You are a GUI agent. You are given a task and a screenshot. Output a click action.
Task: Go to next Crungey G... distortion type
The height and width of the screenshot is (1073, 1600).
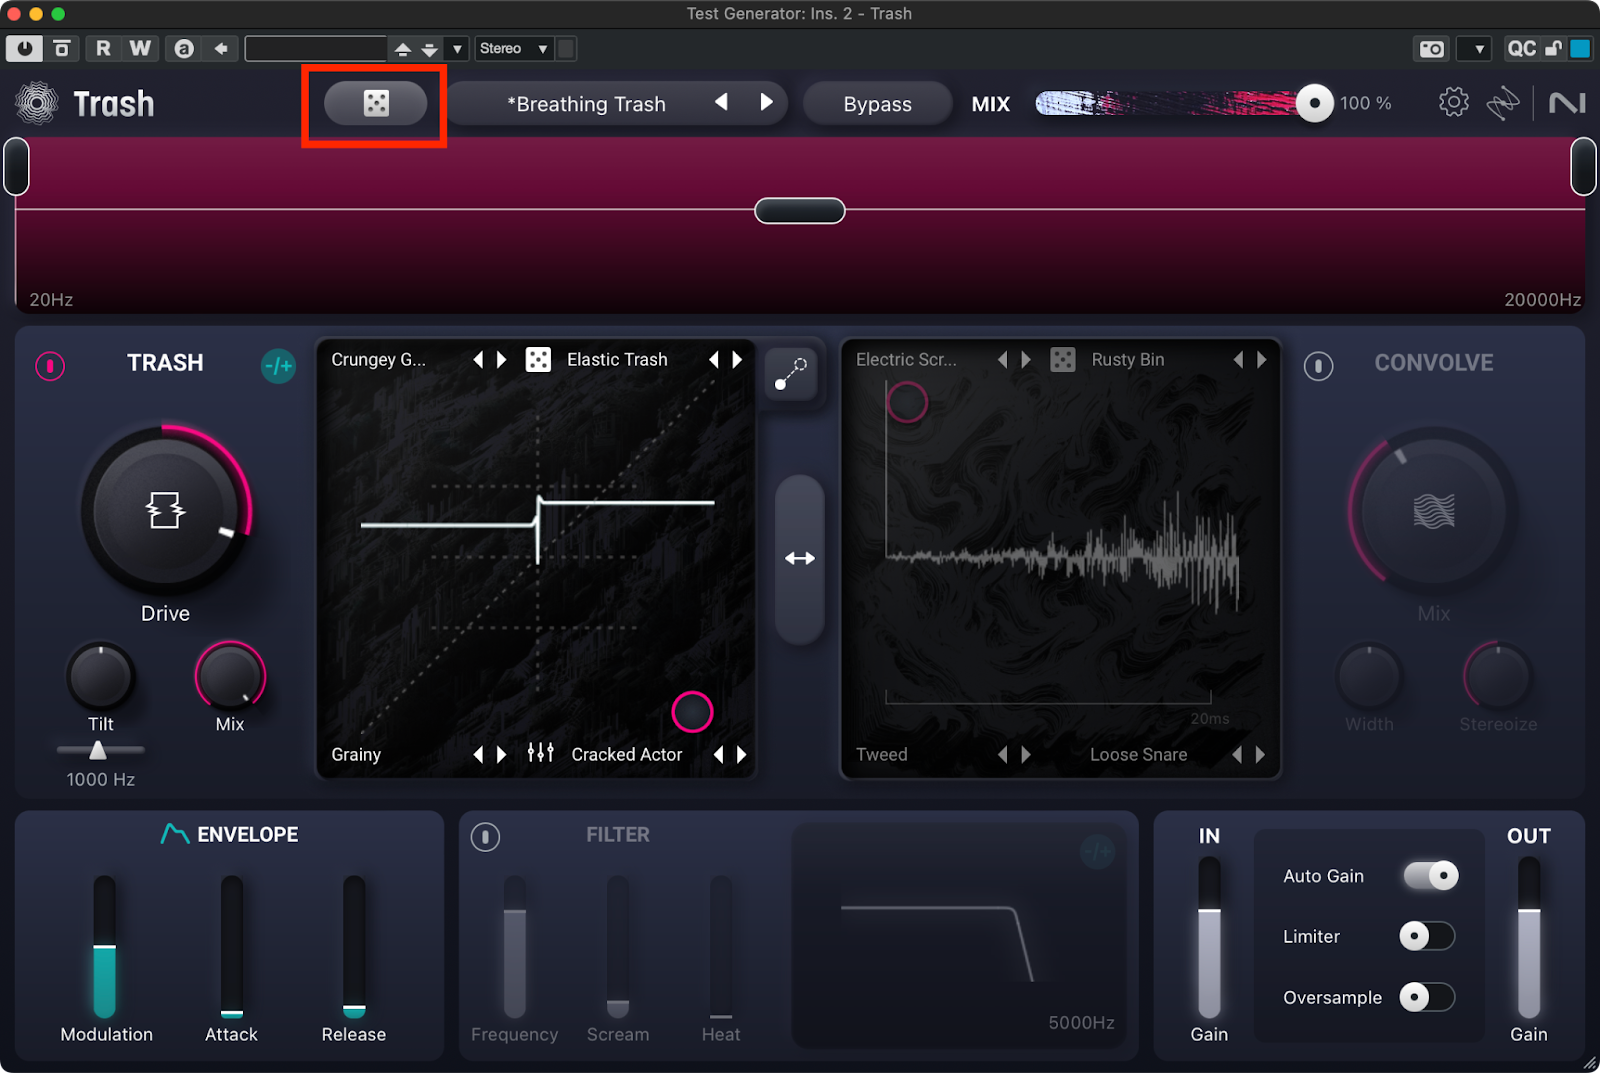tap(502, 359)
